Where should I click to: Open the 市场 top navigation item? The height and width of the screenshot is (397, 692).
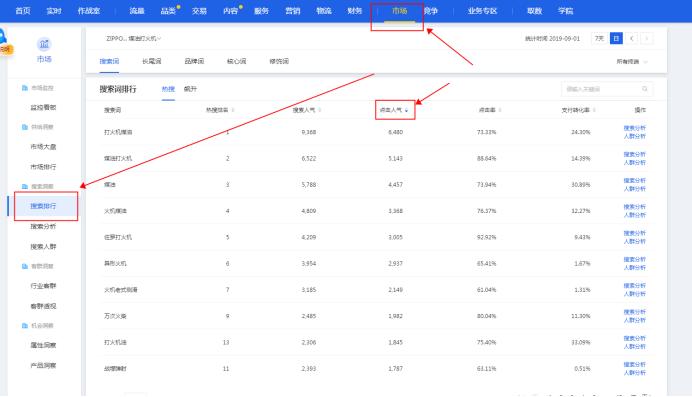click(399, 11)
